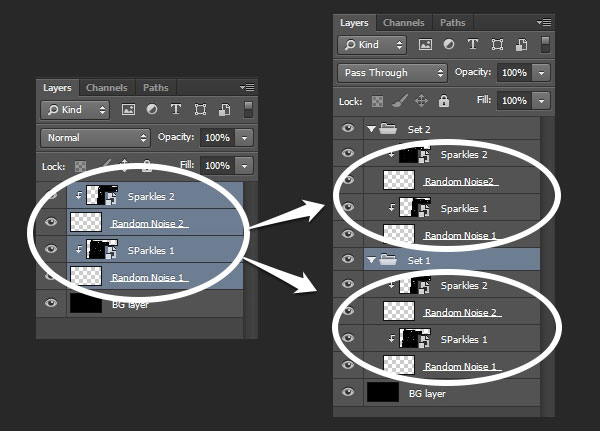Click Set 1 folder icon
Screen dimensions: 600x431
click(x=388, y=260)
